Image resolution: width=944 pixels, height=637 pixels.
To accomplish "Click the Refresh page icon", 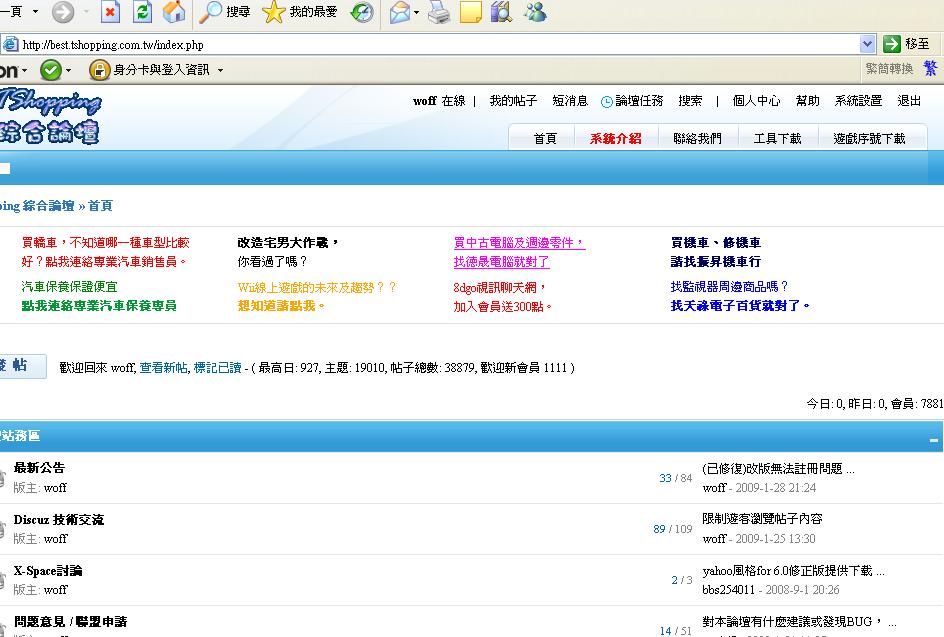I will tap(142, 11).
